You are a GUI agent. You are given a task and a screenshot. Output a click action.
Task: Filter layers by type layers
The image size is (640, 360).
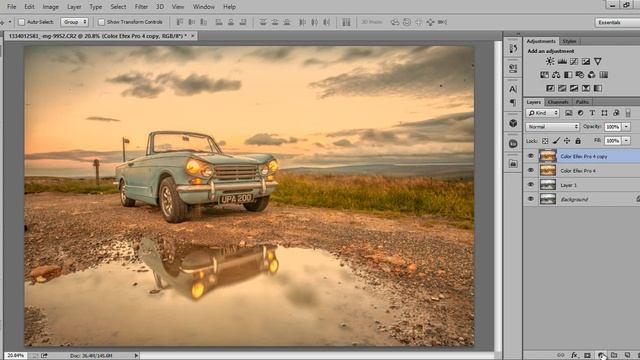pyautogui.click(x=592, y=113)
